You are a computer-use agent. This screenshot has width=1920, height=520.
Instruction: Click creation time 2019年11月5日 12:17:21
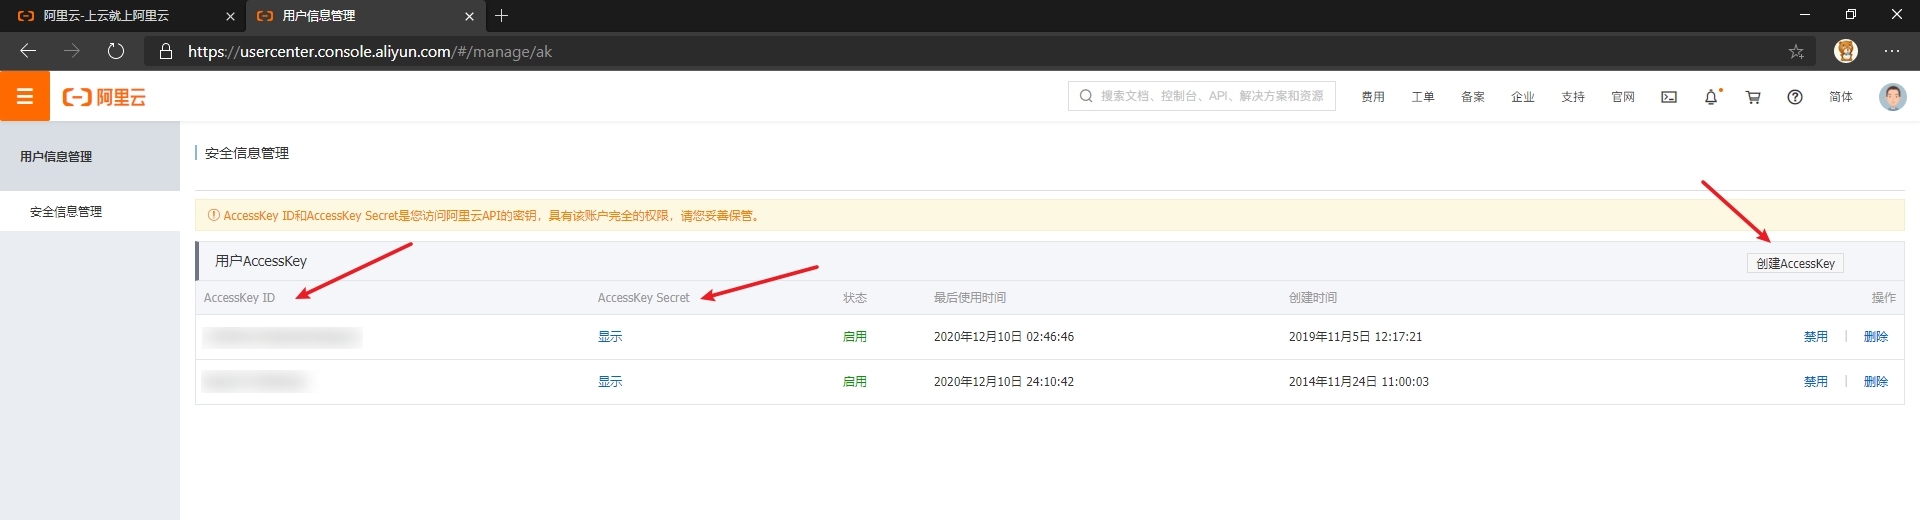click(1355, 337)
